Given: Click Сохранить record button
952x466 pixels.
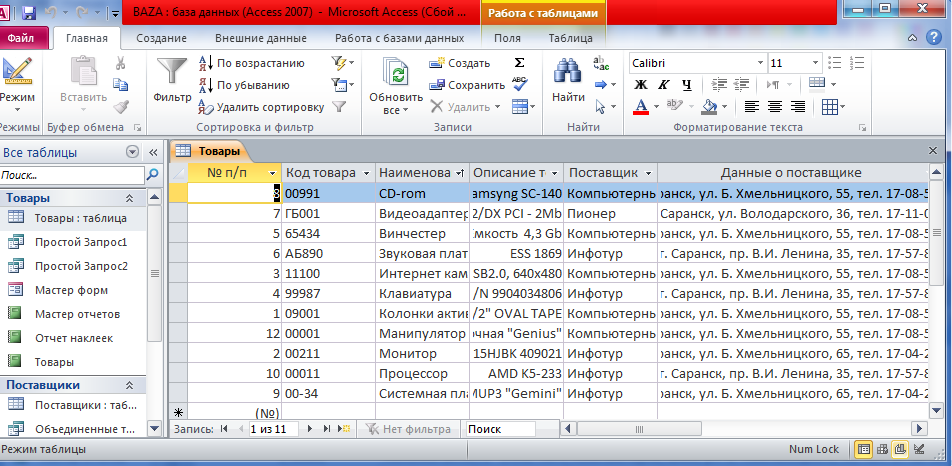Looking at the screenshot, I should 466,85.
